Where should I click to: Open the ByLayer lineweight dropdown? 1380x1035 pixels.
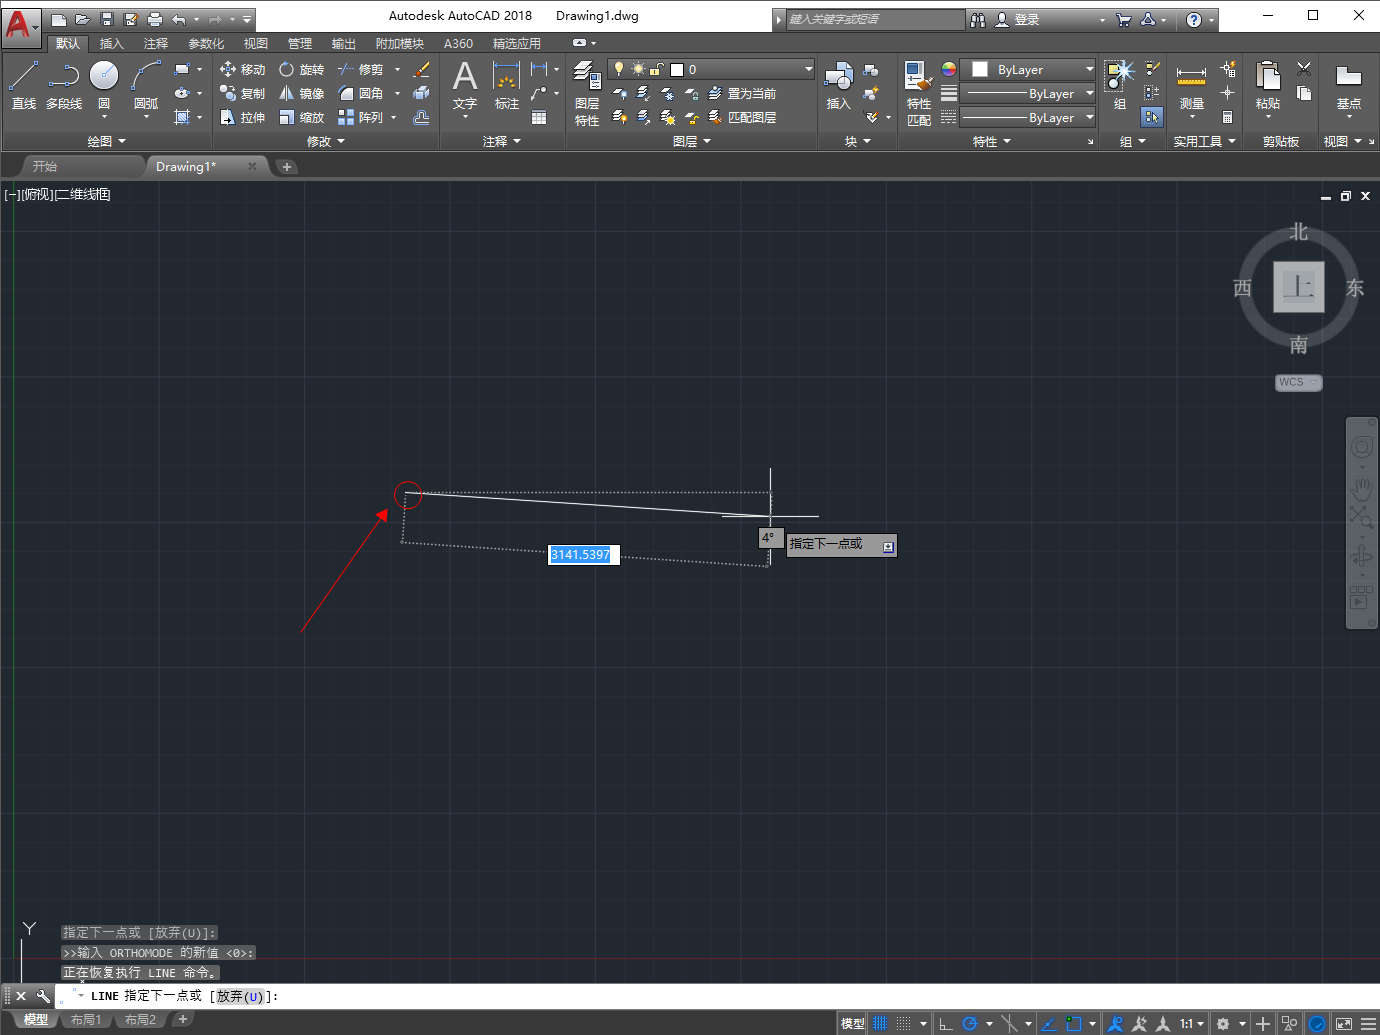click(1029, 93)
